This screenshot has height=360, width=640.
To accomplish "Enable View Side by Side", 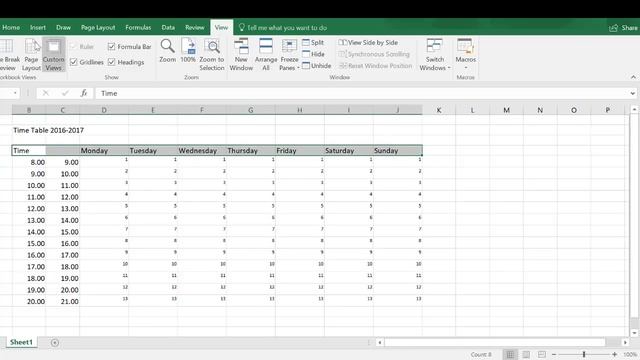I will click(x=368, y=42).
